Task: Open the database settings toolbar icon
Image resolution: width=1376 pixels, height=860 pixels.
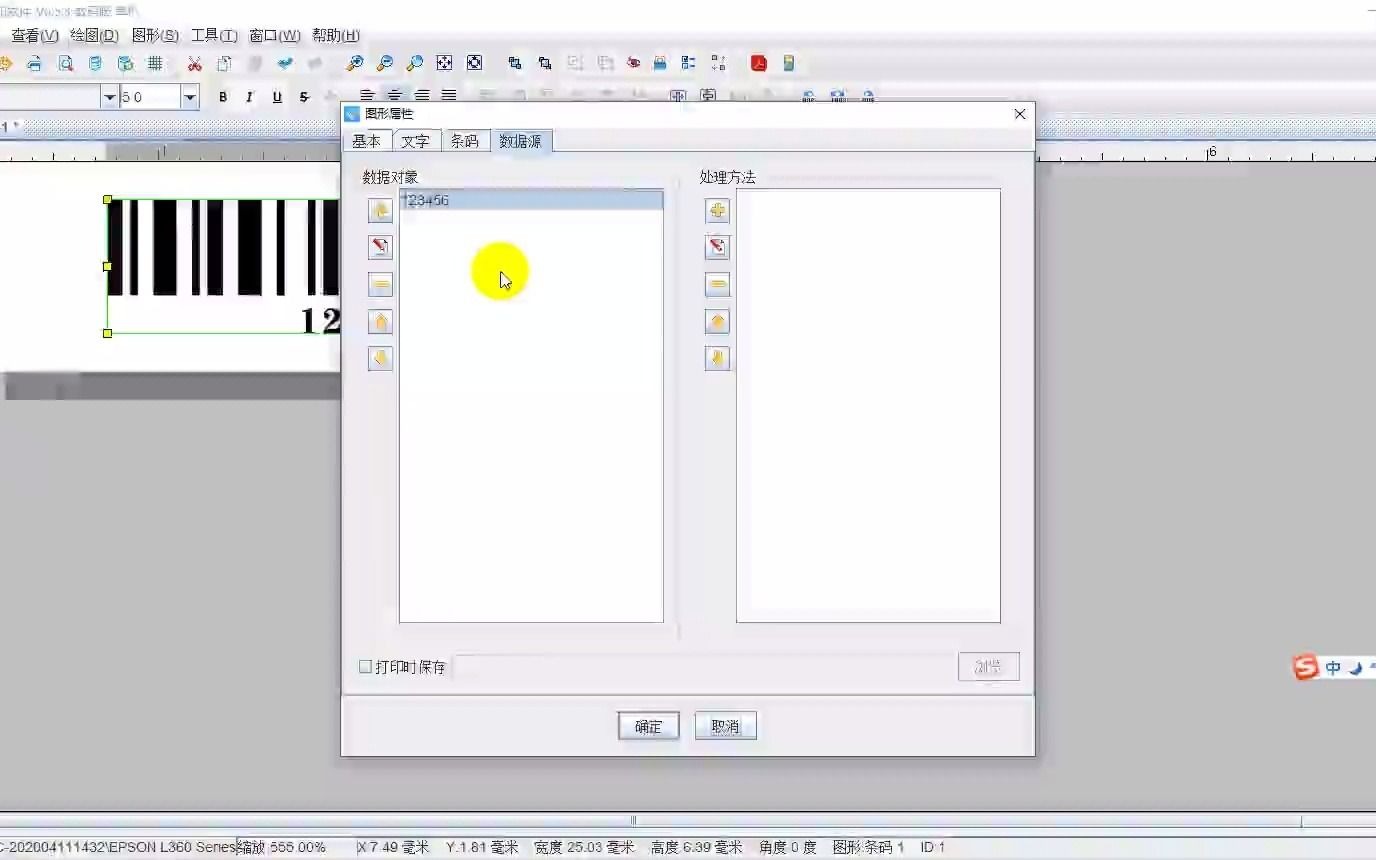Action: (95, 63)
